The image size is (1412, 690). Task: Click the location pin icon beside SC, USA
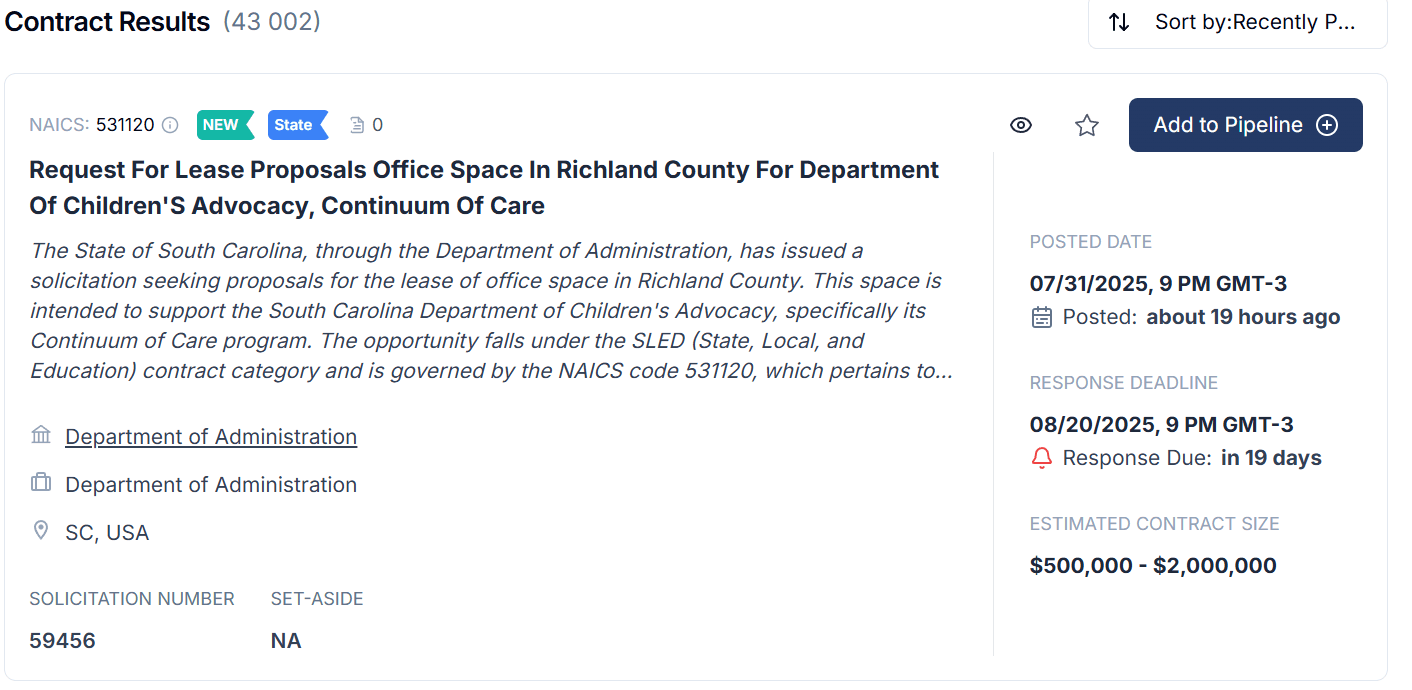(x=41, y=531)
